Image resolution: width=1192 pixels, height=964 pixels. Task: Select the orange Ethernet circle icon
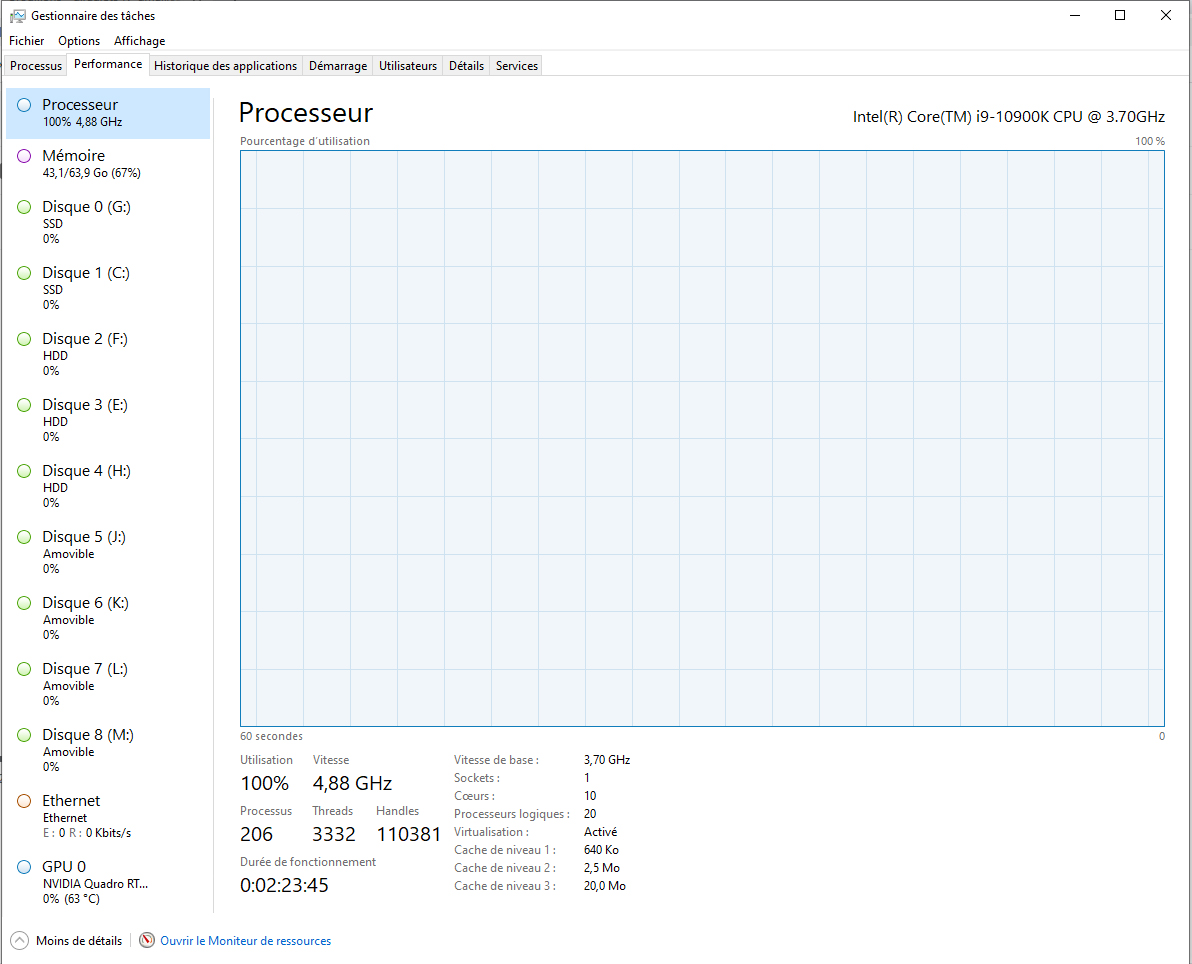24,801
